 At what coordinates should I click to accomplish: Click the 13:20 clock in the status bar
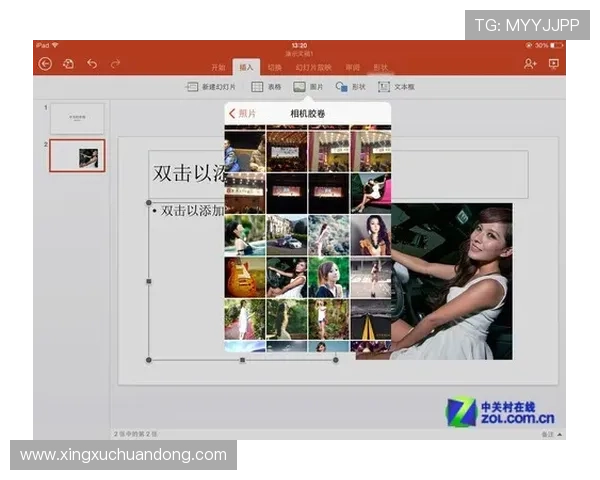[299, 46]
